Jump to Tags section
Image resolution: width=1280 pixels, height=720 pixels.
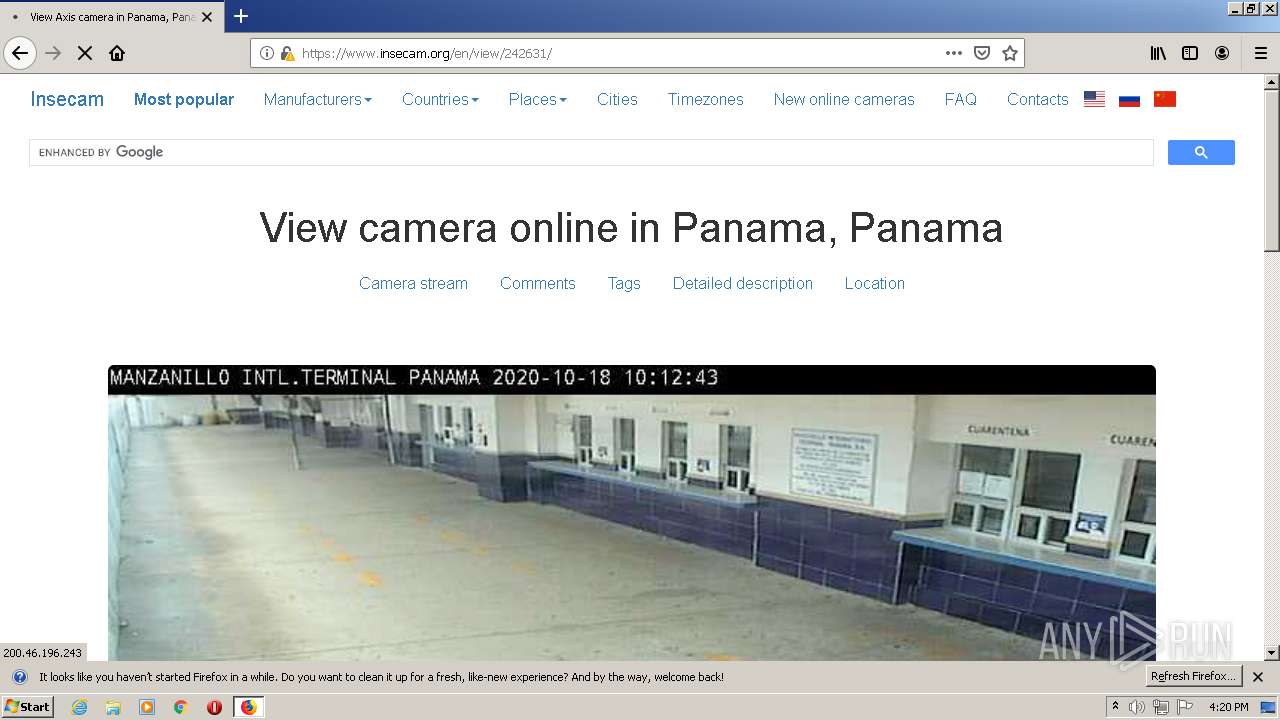point(624,283)
